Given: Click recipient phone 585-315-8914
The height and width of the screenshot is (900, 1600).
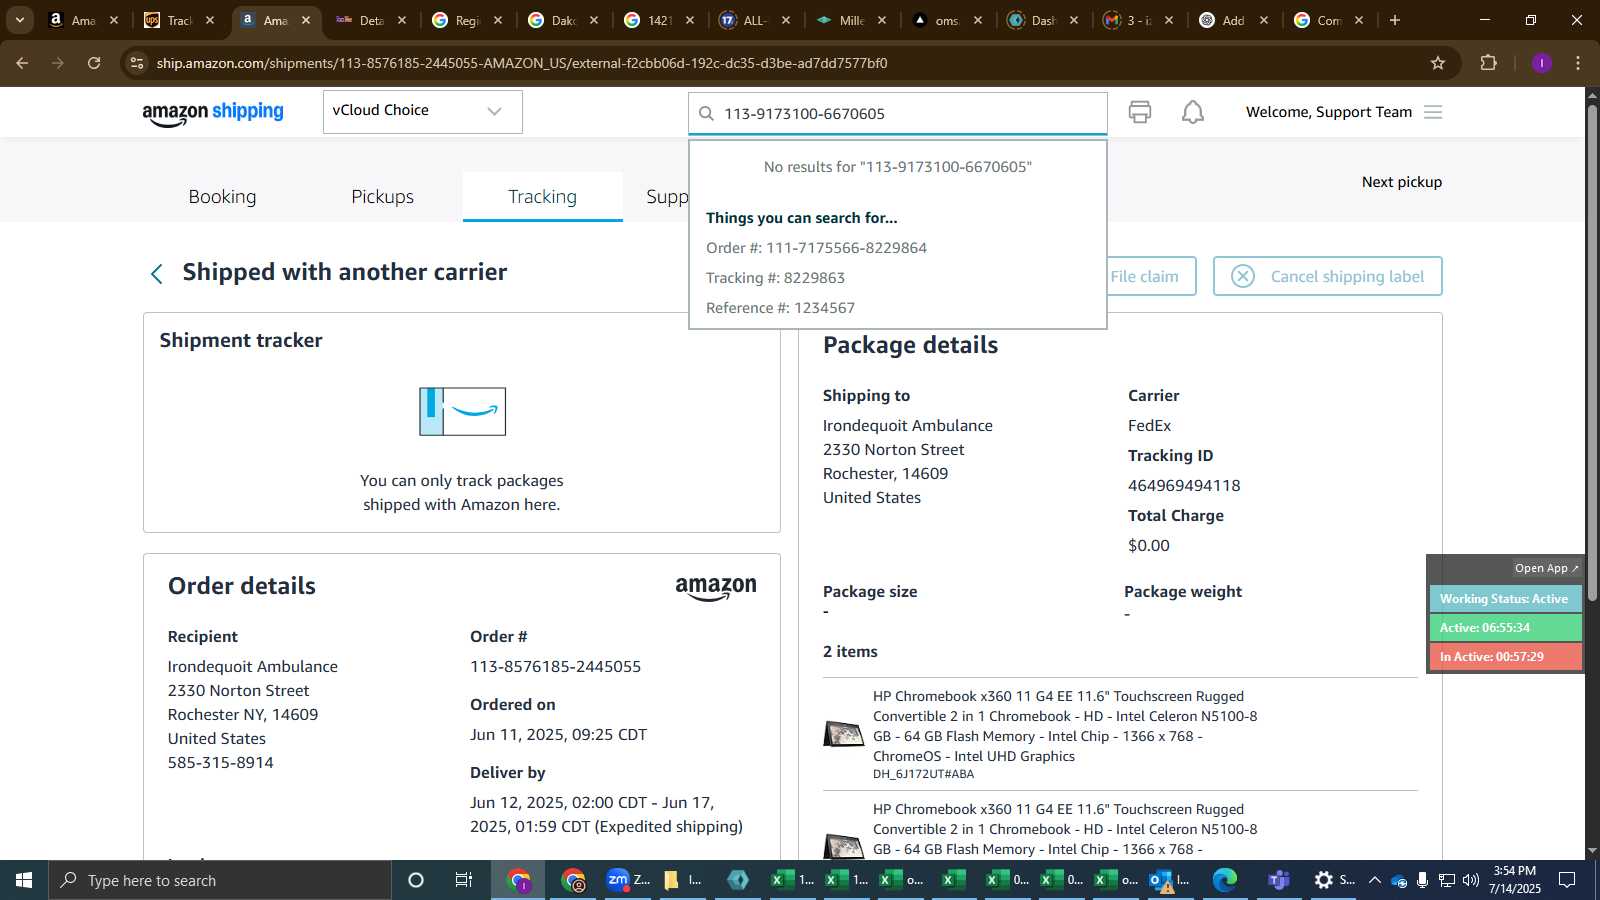Looking at the screenshot, I should 220,763.
